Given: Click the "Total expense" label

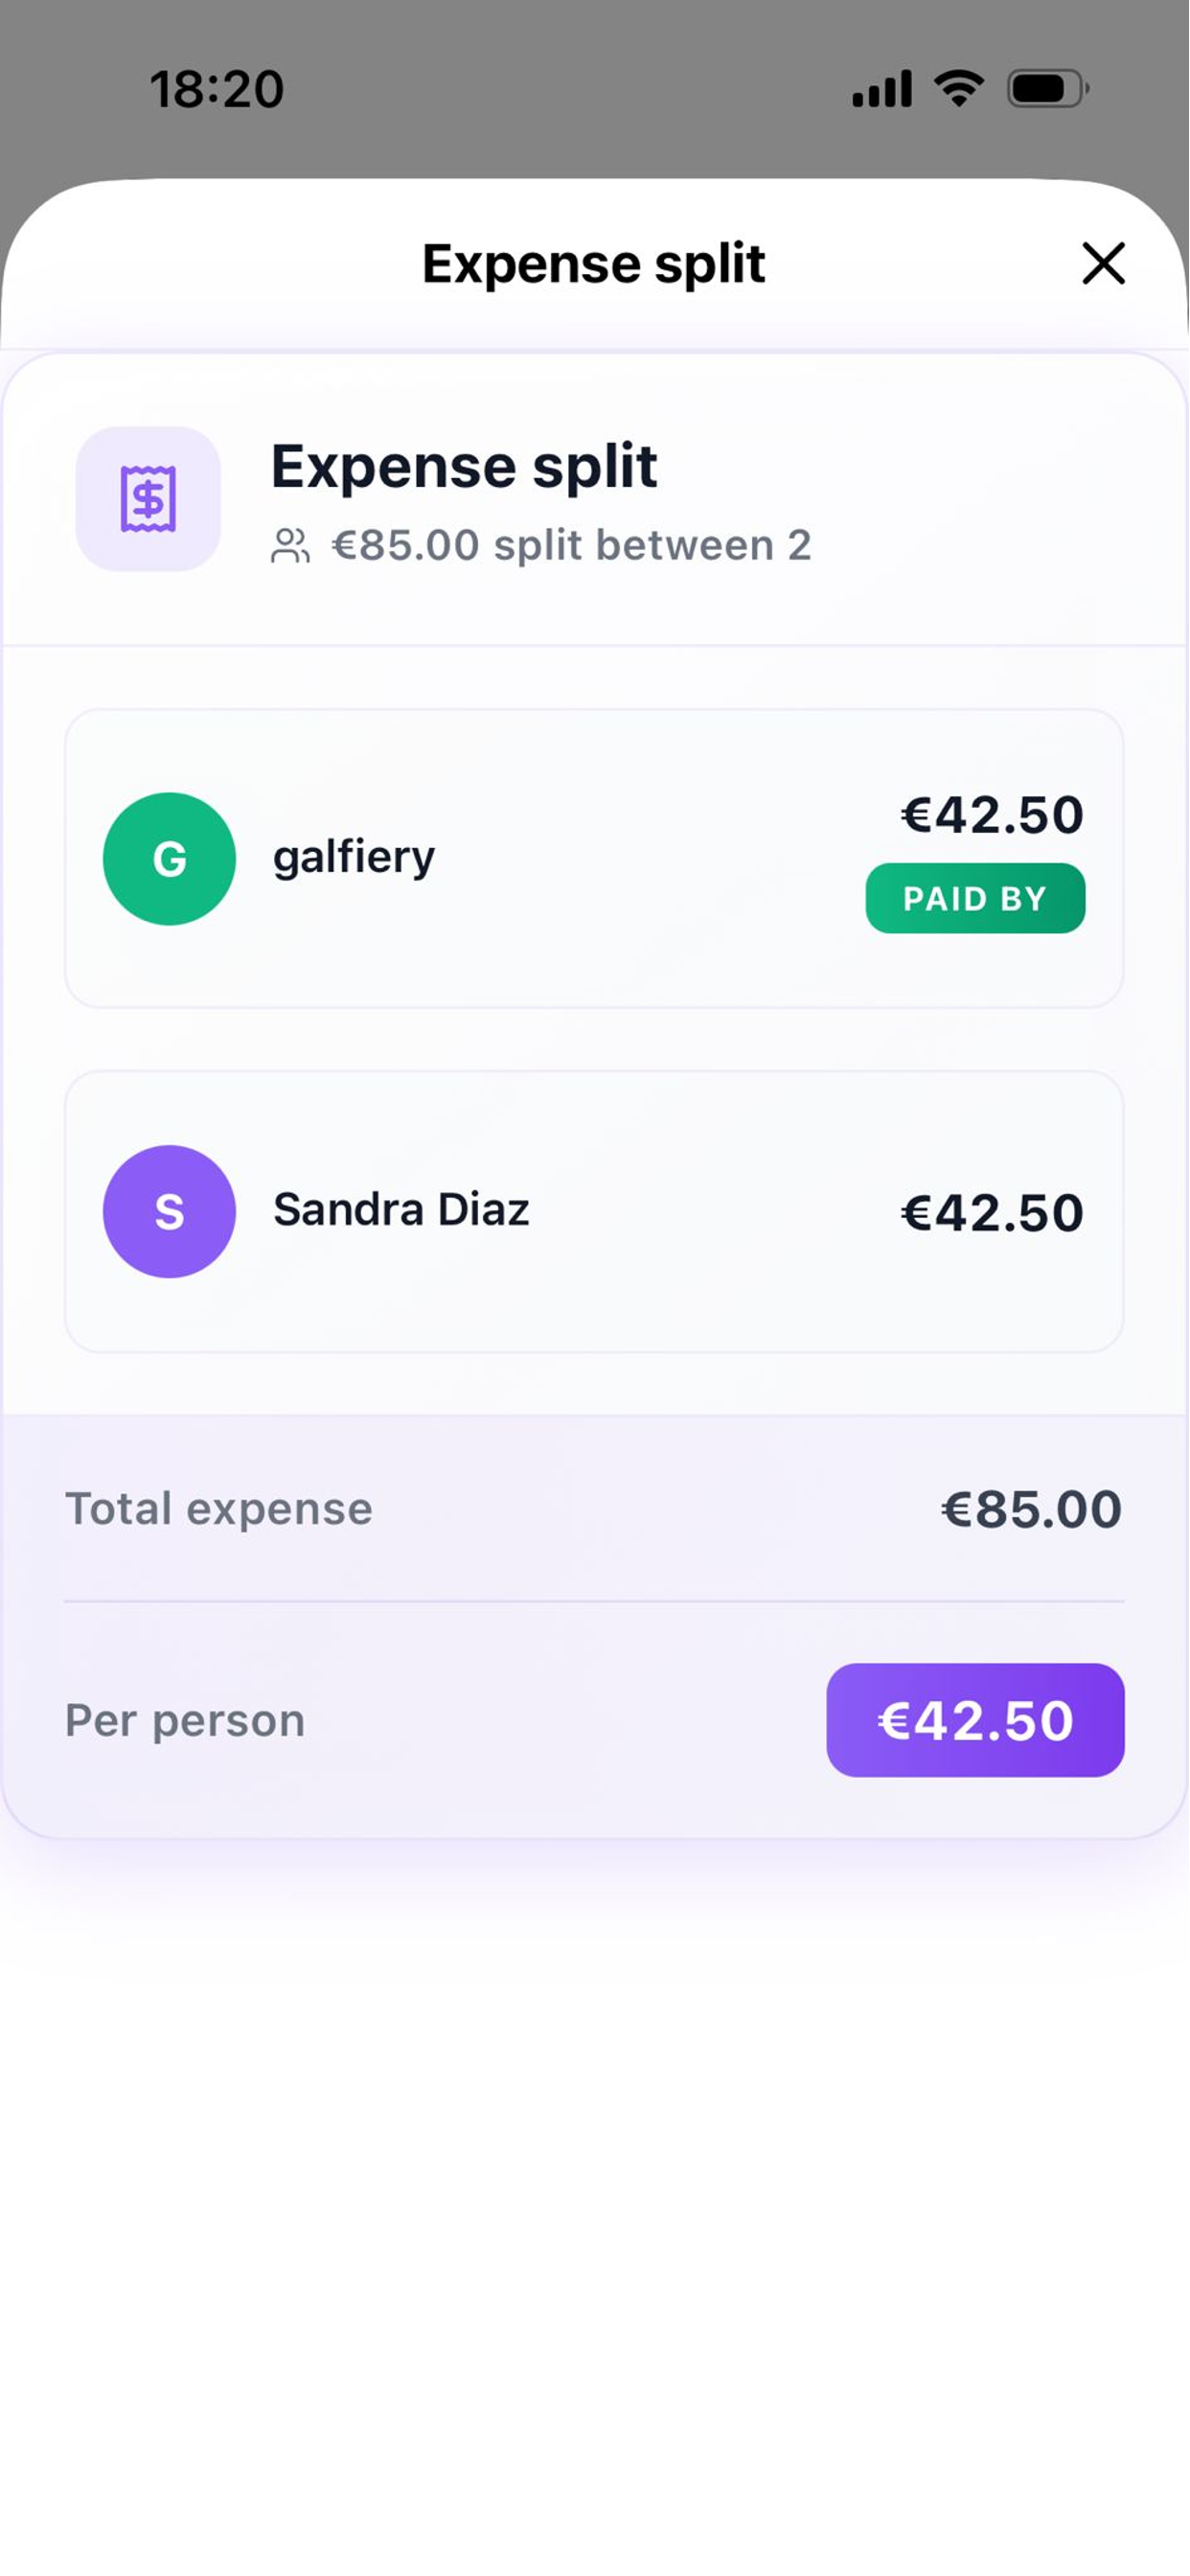Looking at the screenshot, I should (x=219, y=1509).
